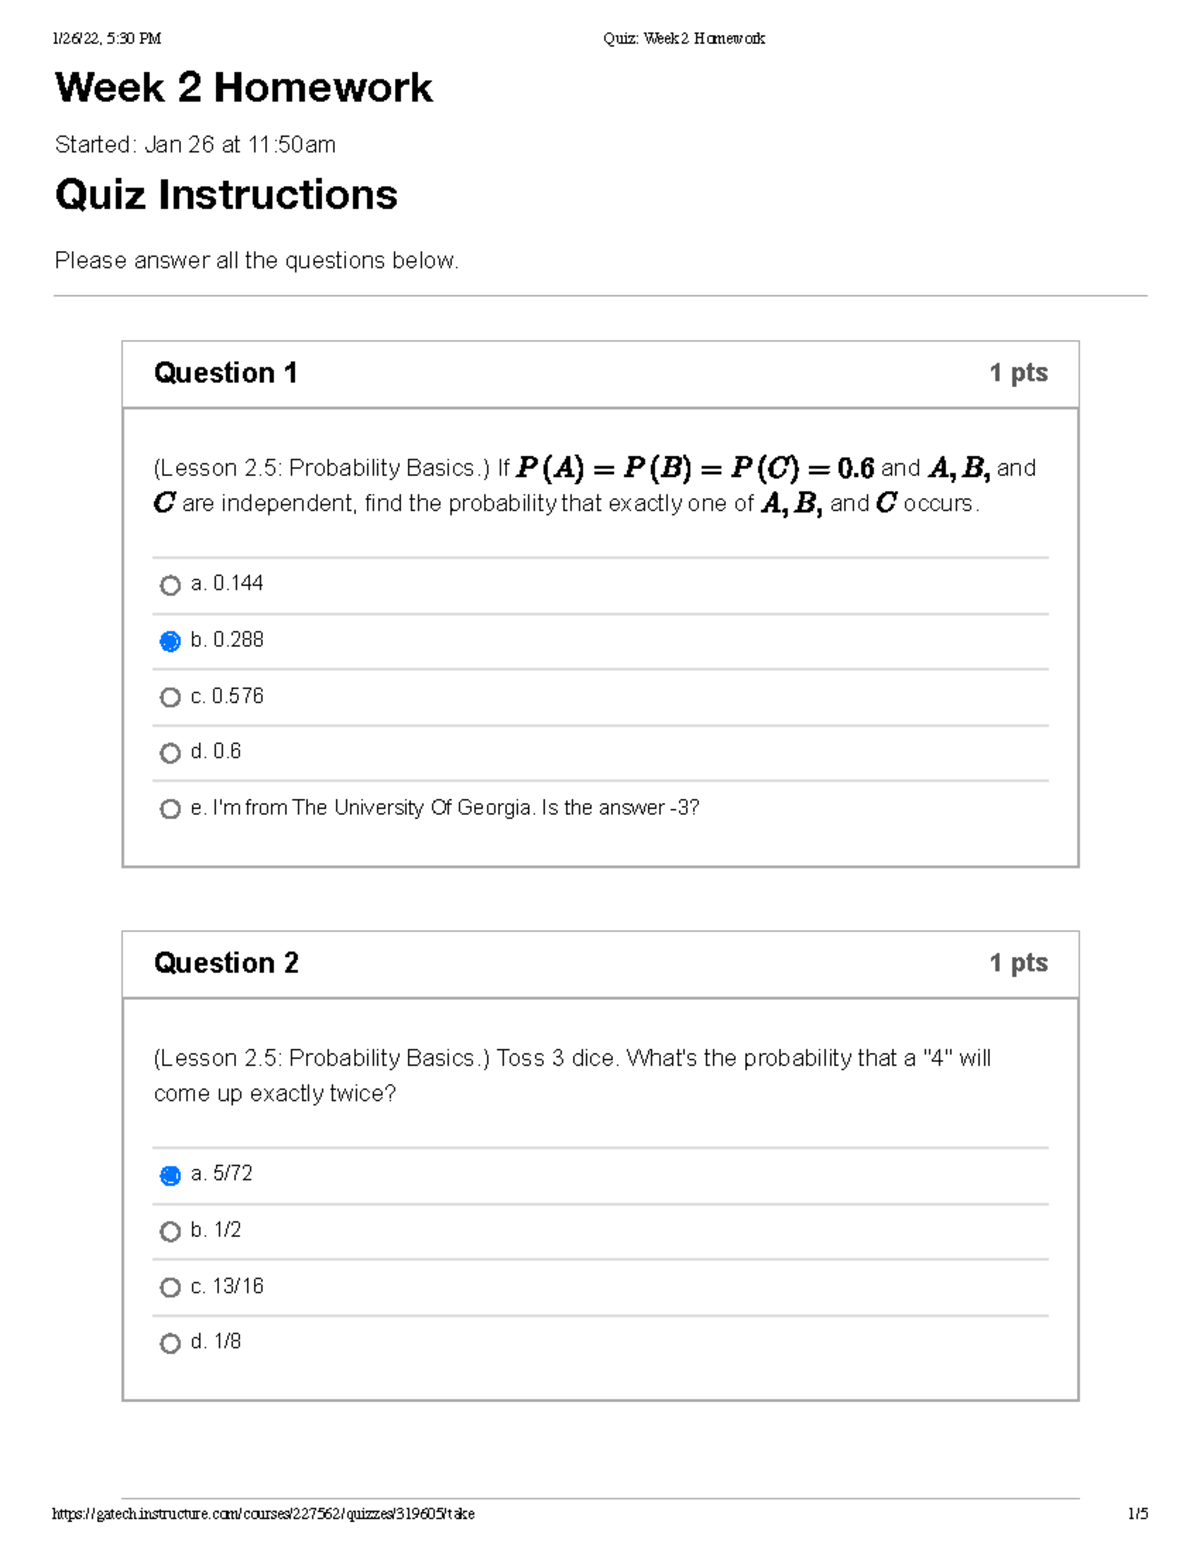
Task: Click the Quiz Instructions heading
Action: 226,195
